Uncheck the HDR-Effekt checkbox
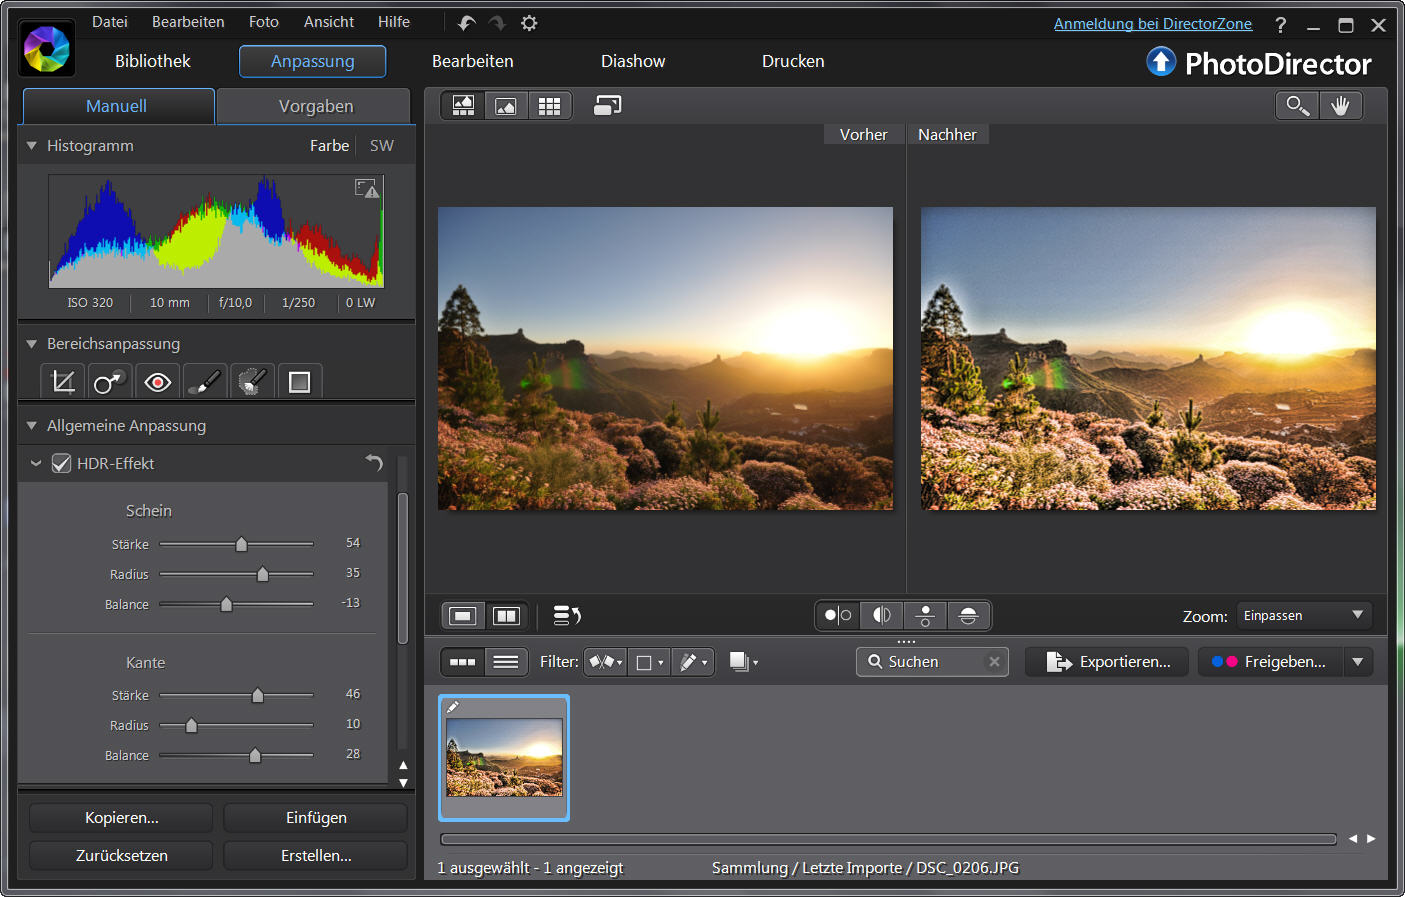This screenshot has height=897, width=1405. pyautogui.click(x=62, y=463)
